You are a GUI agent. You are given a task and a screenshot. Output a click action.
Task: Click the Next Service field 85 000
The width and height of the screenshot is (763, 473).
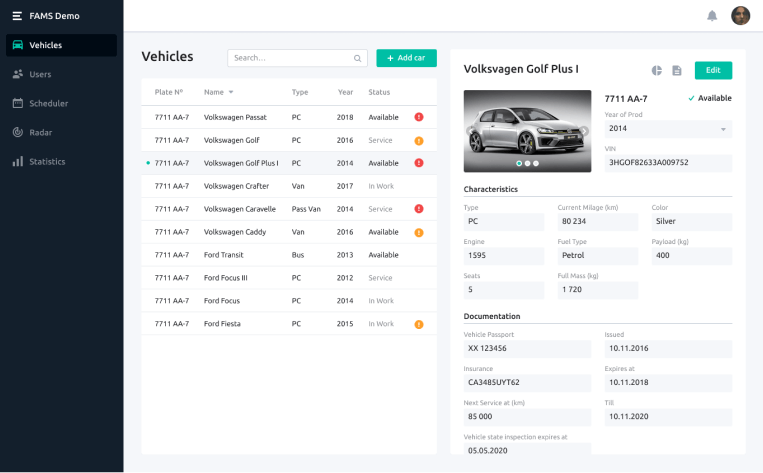coord(527,417)
